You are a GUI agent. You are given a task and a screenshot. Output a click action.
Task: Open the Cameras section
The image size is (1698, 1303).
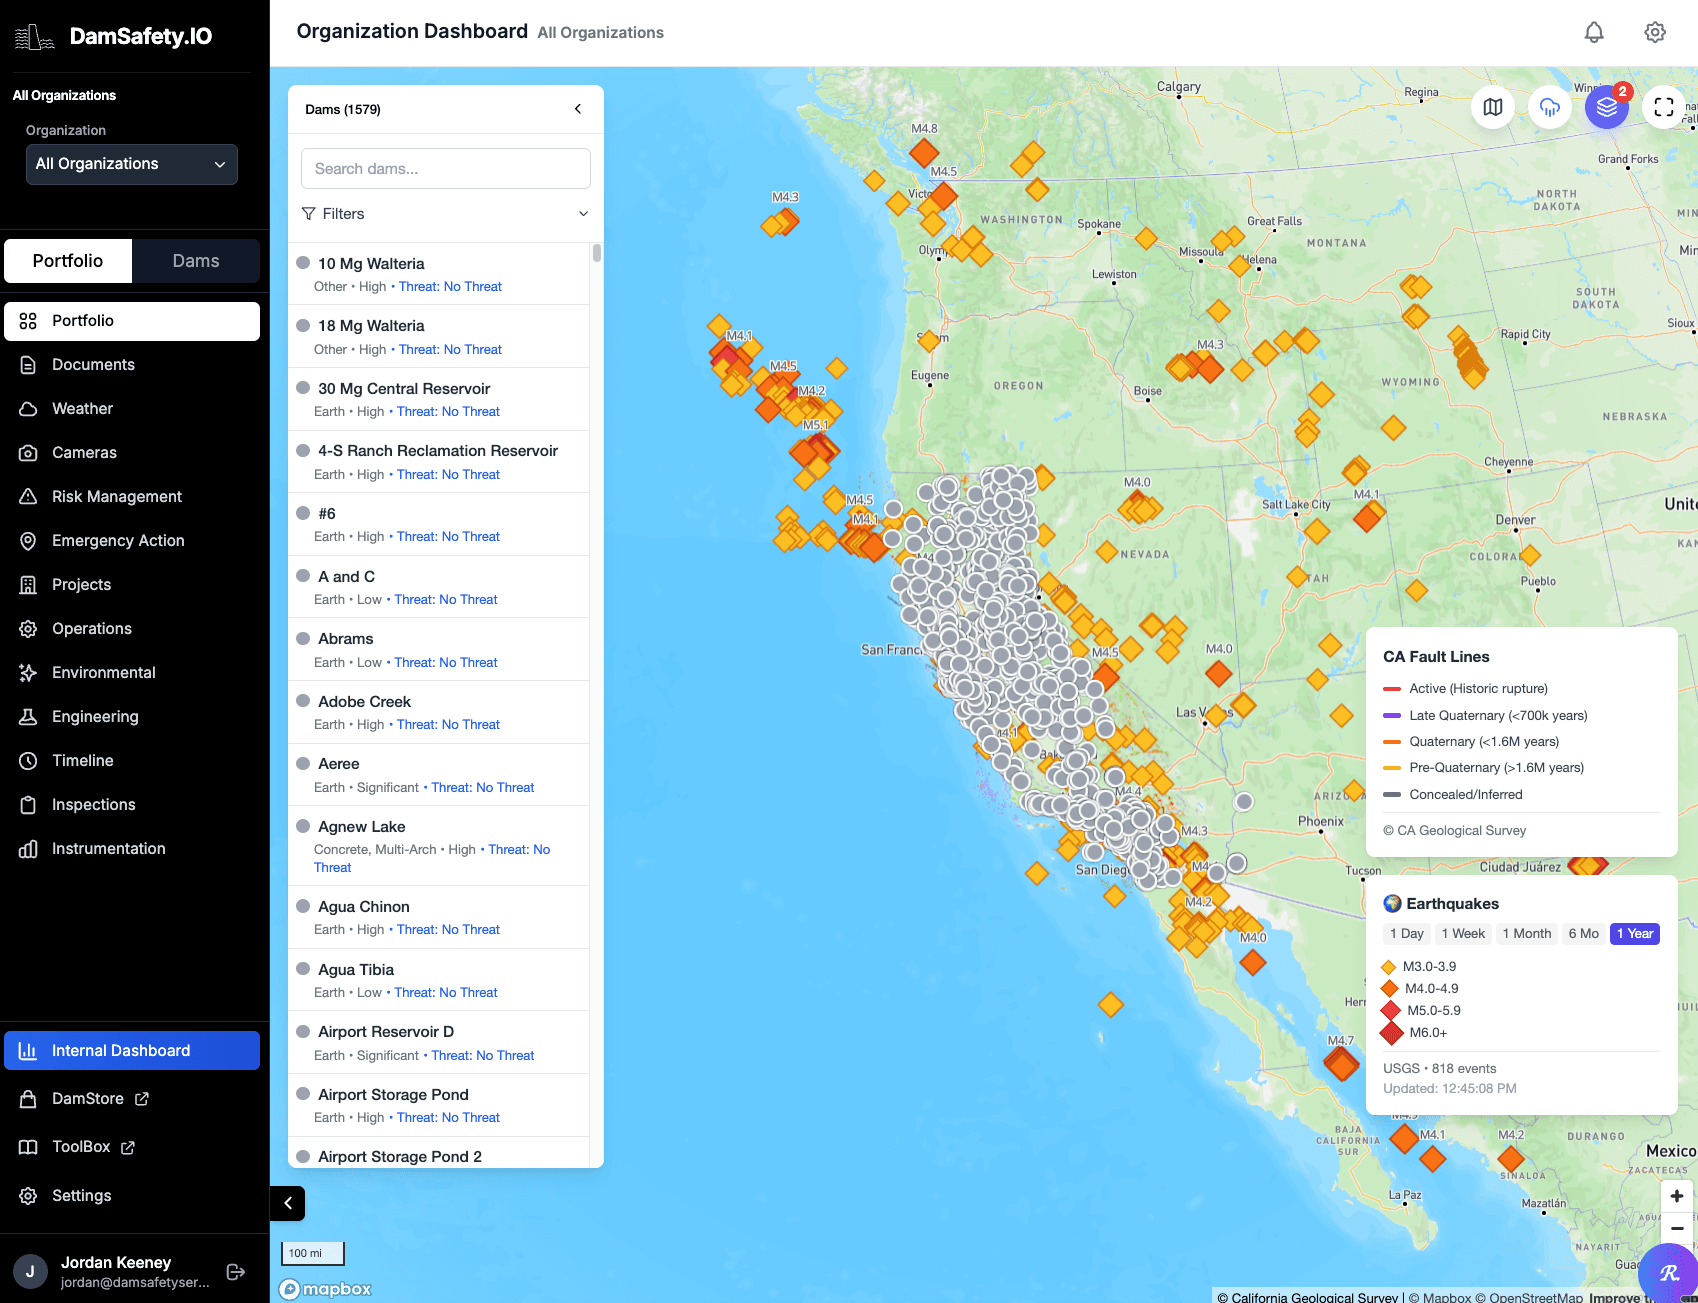132,453
